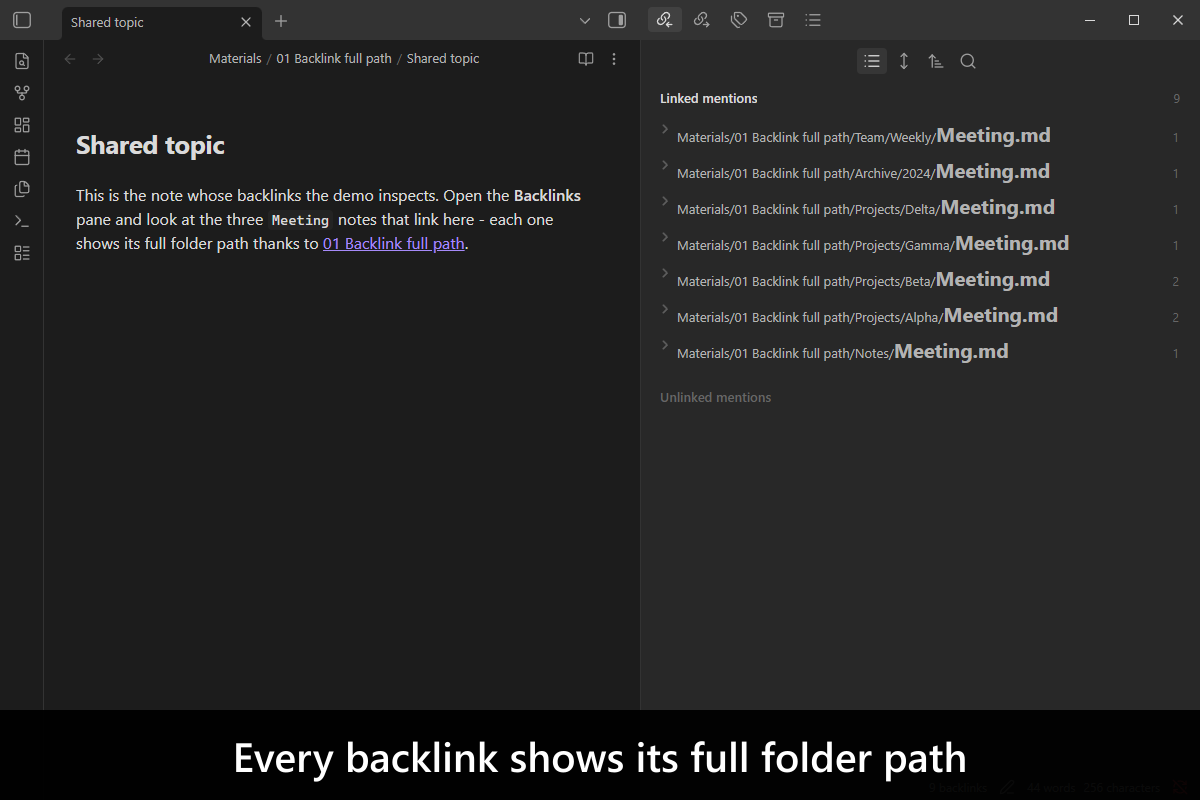Toggle show more context in backlinks

[x=904, y=61]
